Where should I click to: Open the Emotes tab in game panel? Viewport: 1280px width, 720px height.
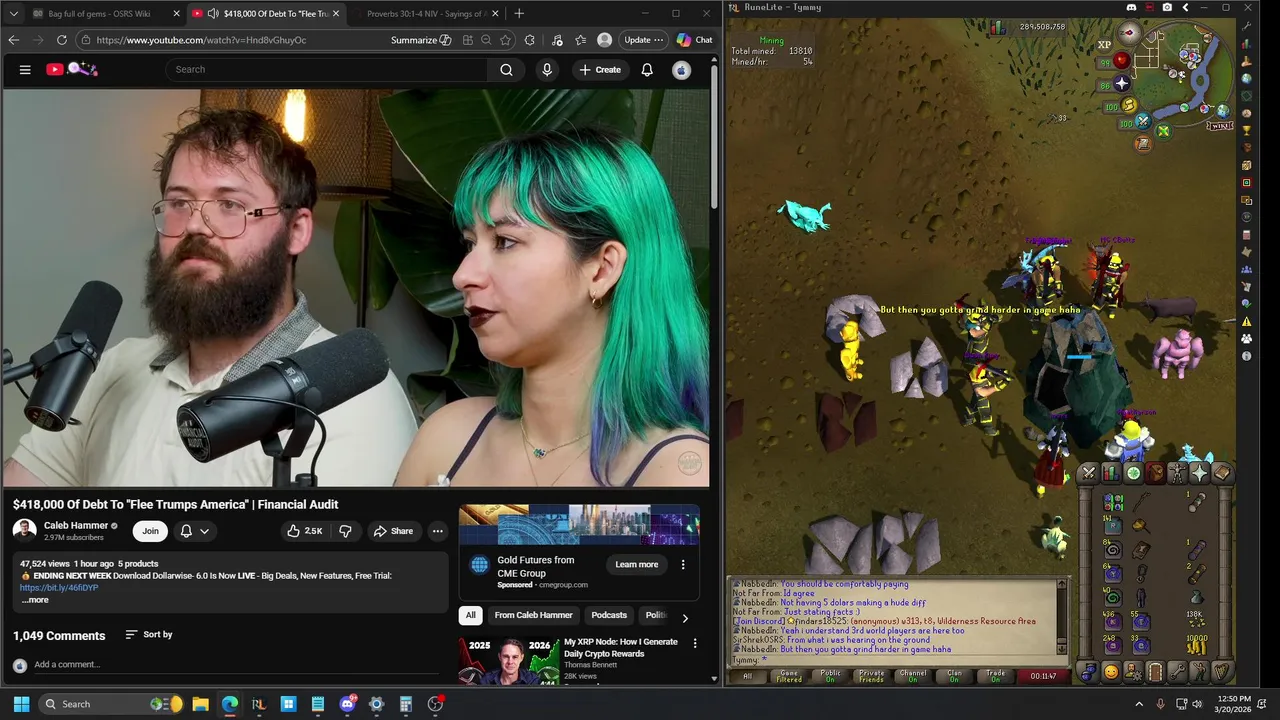click(1199, 672)
